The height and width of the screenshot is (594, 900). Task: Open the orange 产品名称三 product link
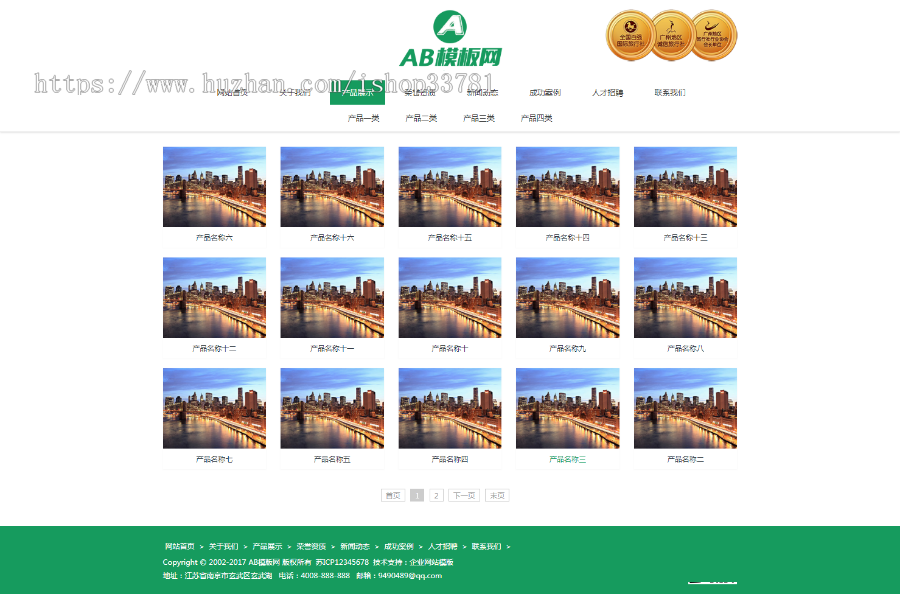[x=567, y=458]
